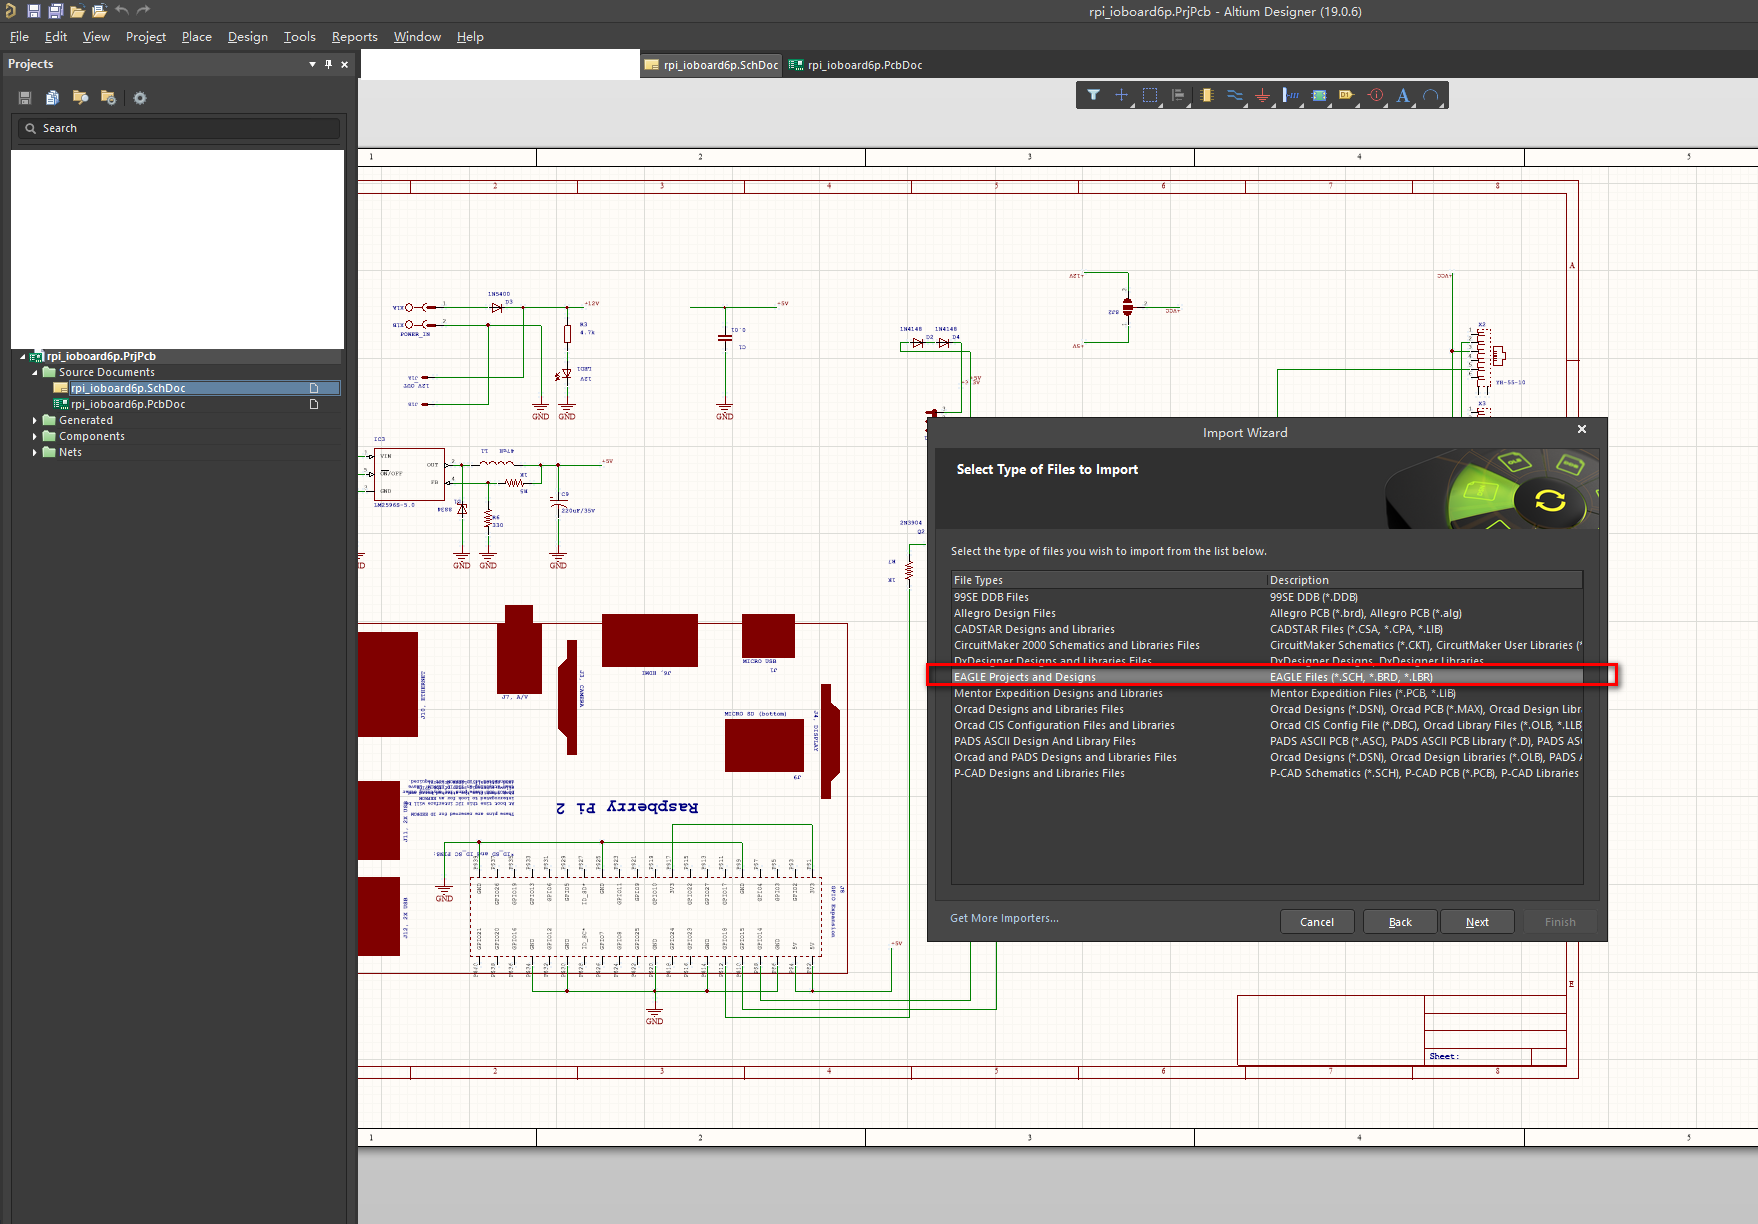
Task: Click the Undo arrow in title bar
Action: (x=122, y=10)
